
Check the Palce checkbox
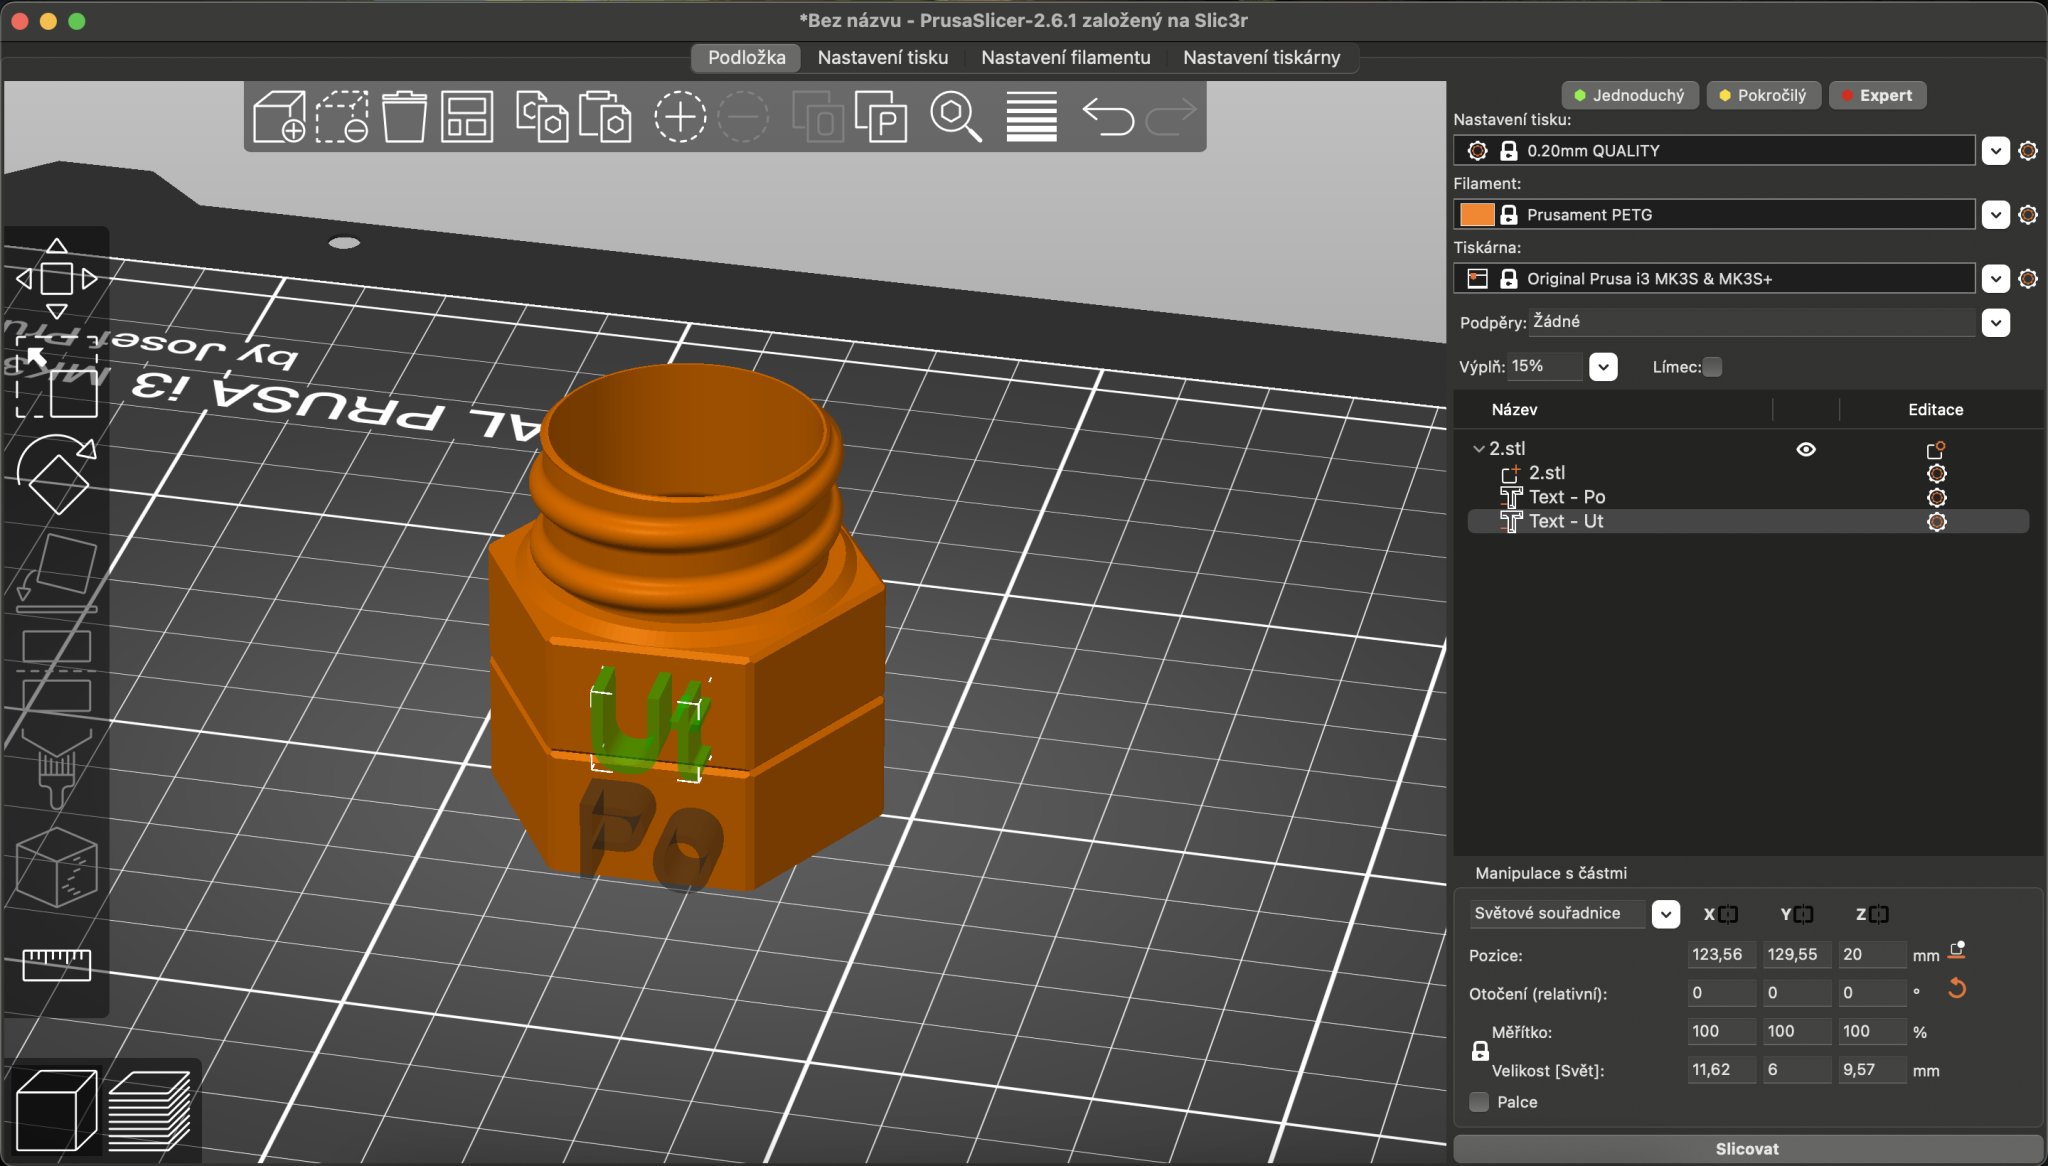tap(1479, 1102)
